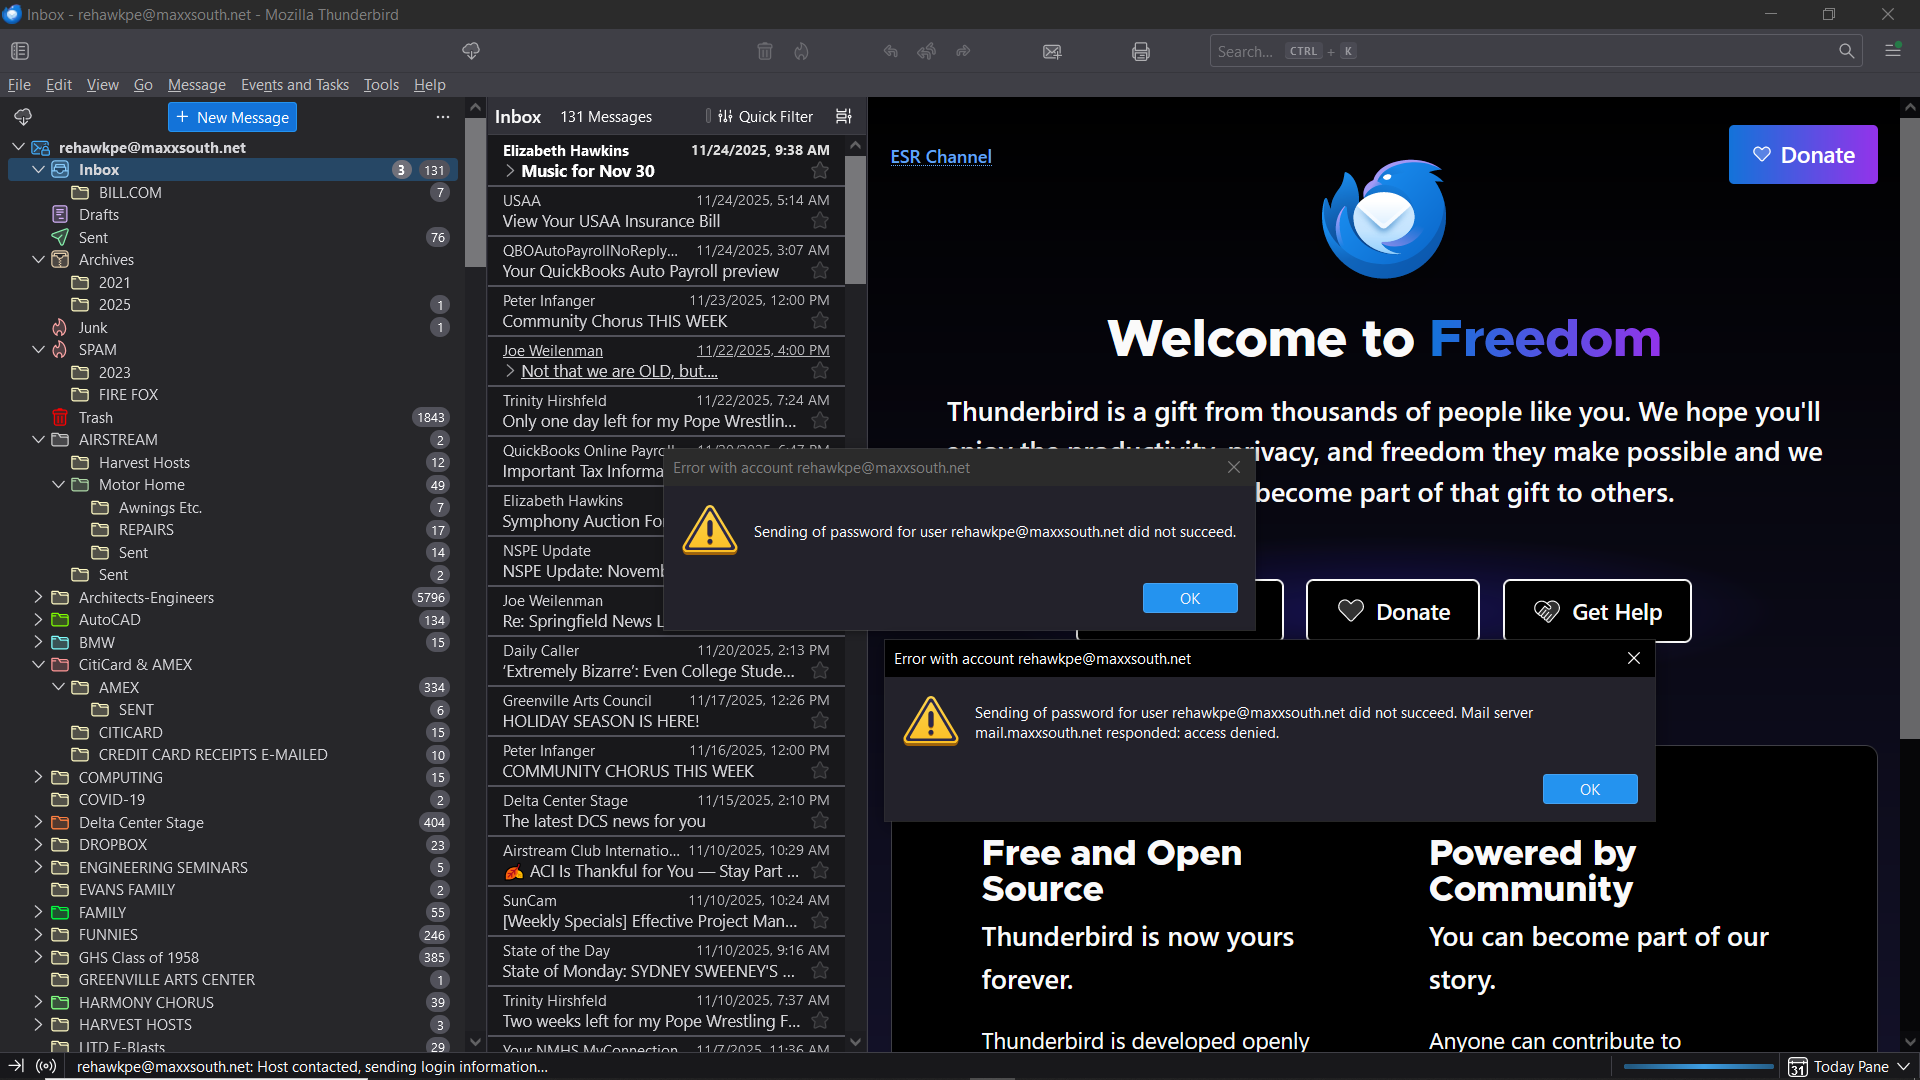The width and height of the screenshot is (1920, 1080).
Task: Open the Tools menu
Action: pos(381,85)
